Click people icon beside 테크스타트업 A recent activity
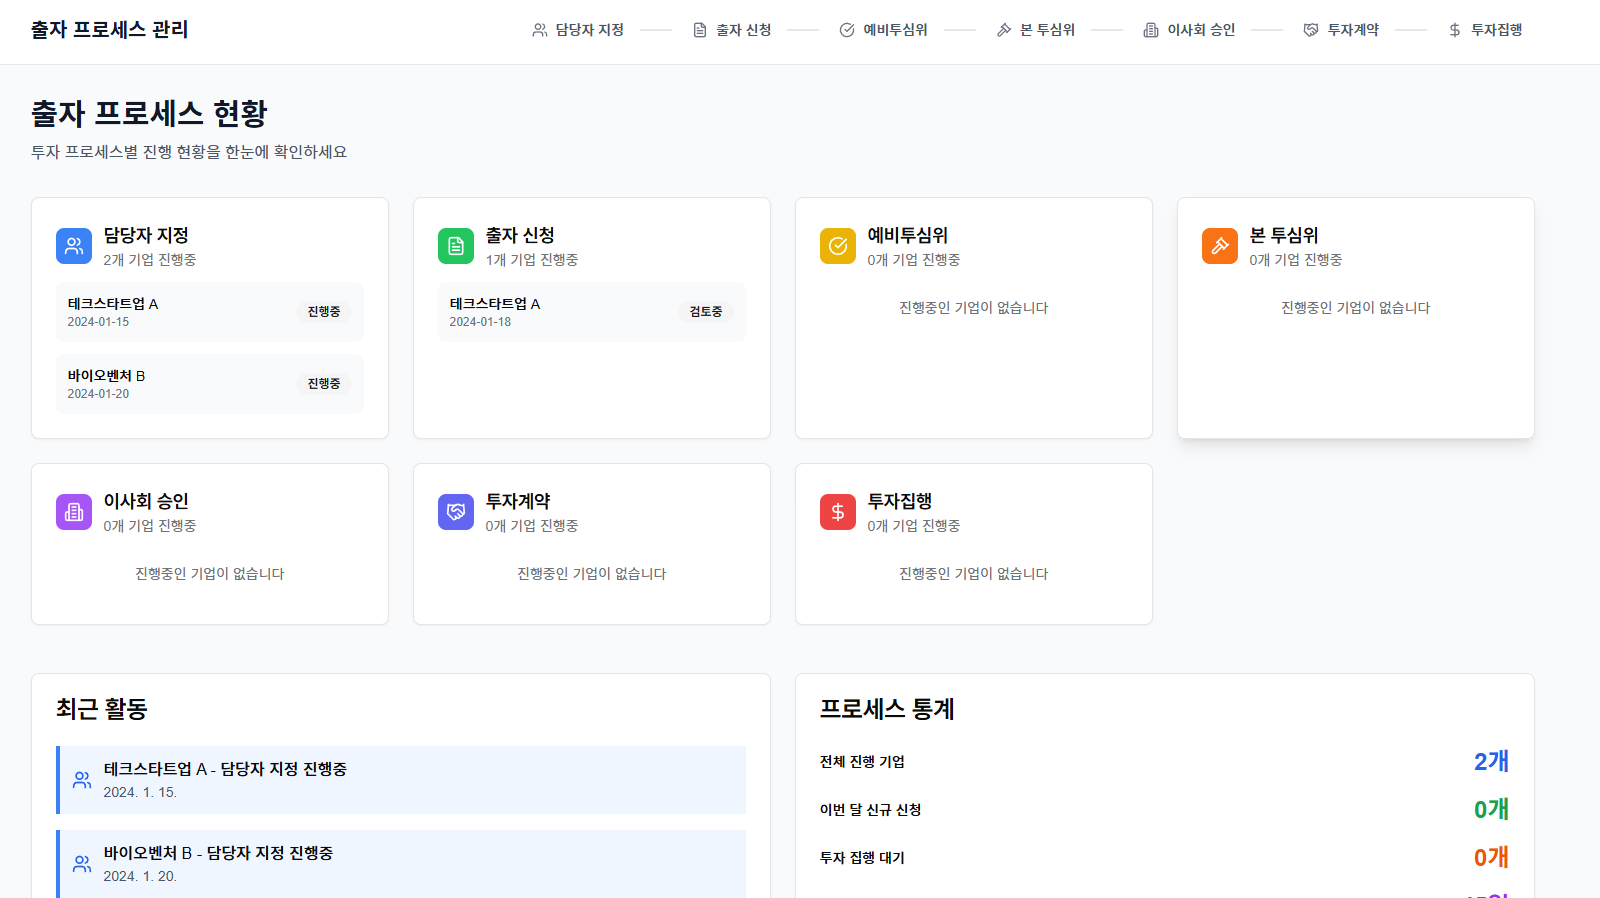1600x898 pixels. click(82, 780)
